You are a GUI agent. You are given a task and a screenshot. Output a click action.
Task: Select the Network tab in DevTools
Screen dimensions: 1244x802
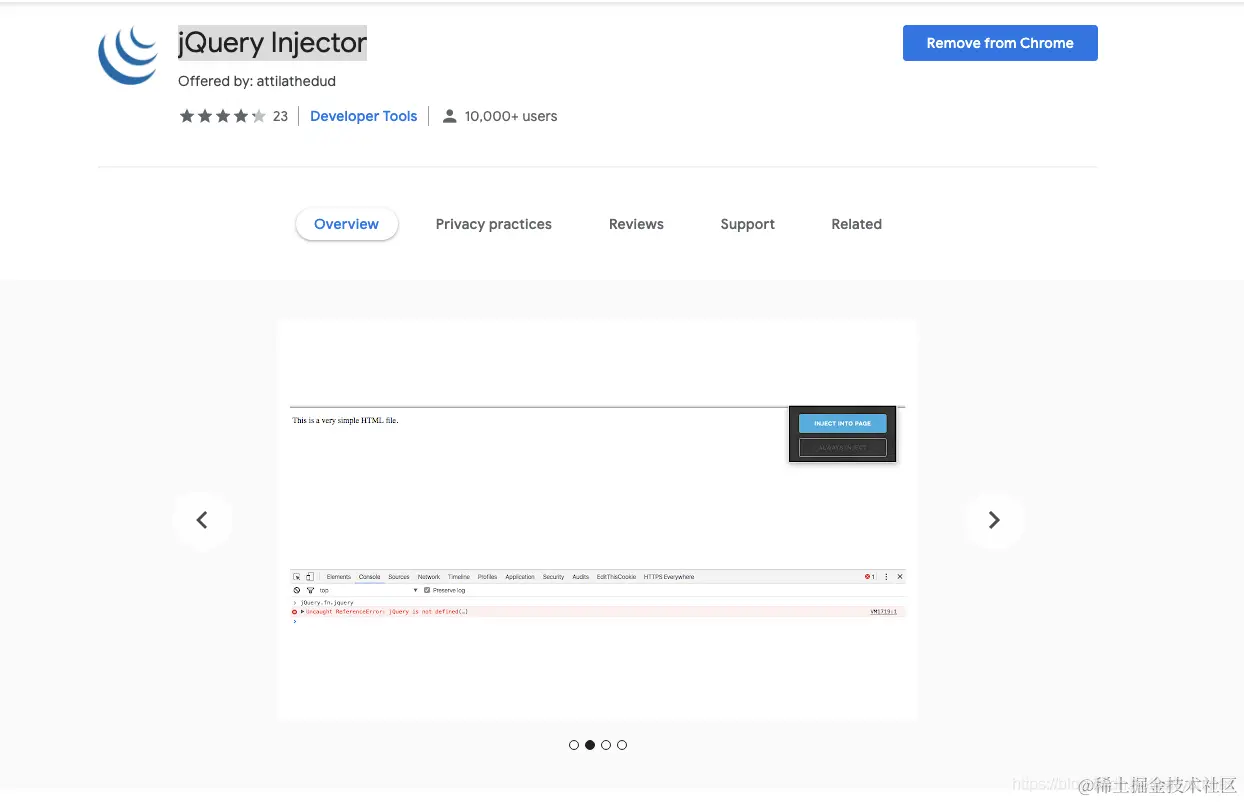[x=429, y=577]
